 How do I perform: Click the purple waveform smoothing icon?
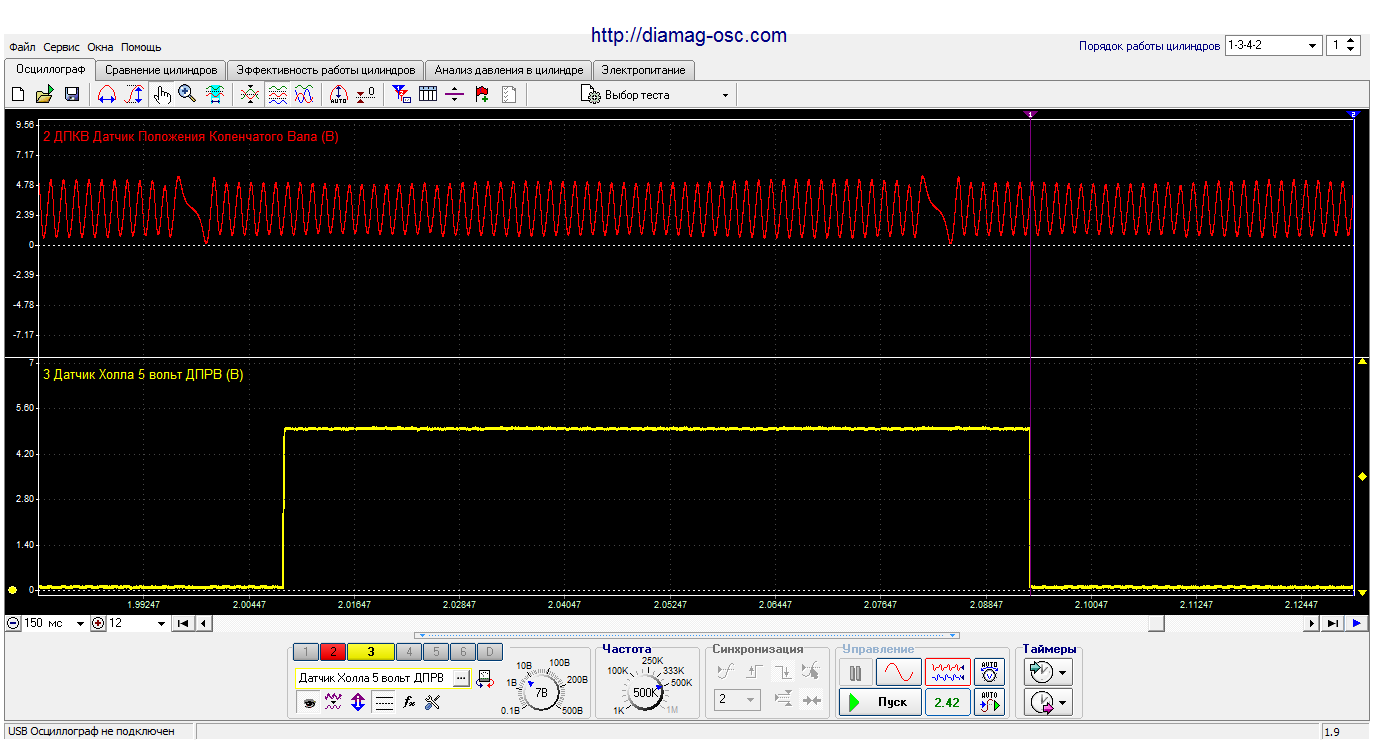click(x=334, y=703)
